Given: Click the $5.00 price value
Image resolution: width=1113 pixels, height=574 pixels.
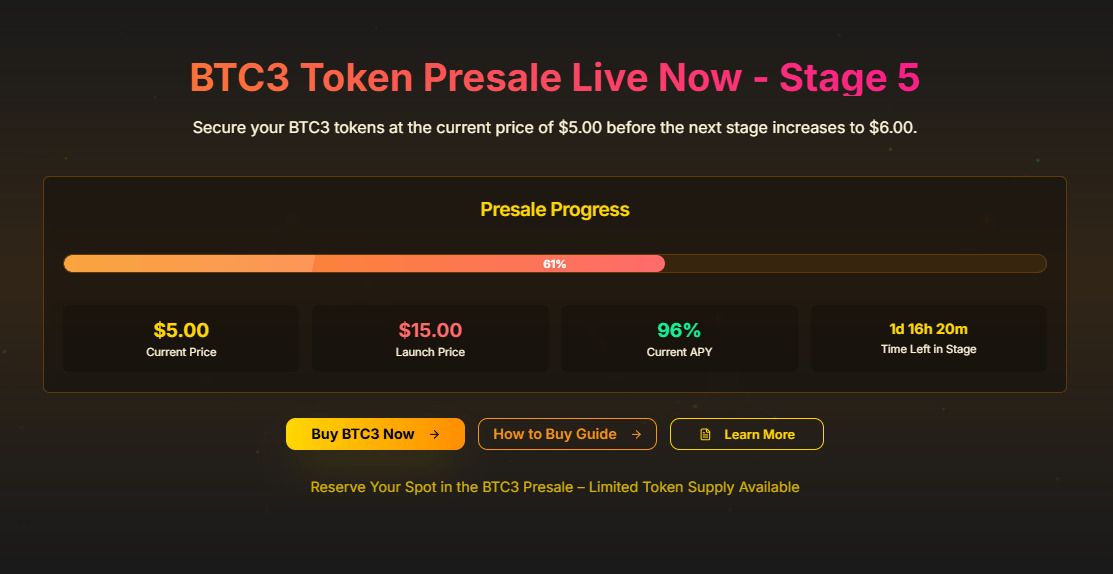Looking at the screenshot, I should tap(181, 330).
